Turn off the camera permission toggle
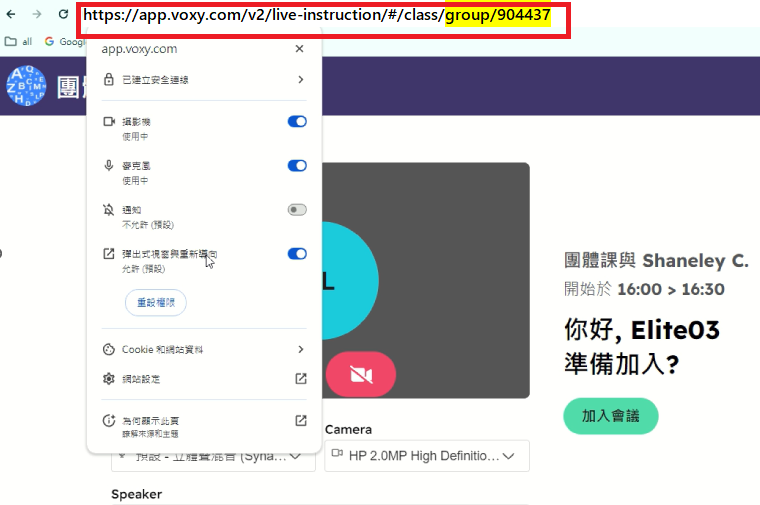760x505 pixels. coord(297,122)
